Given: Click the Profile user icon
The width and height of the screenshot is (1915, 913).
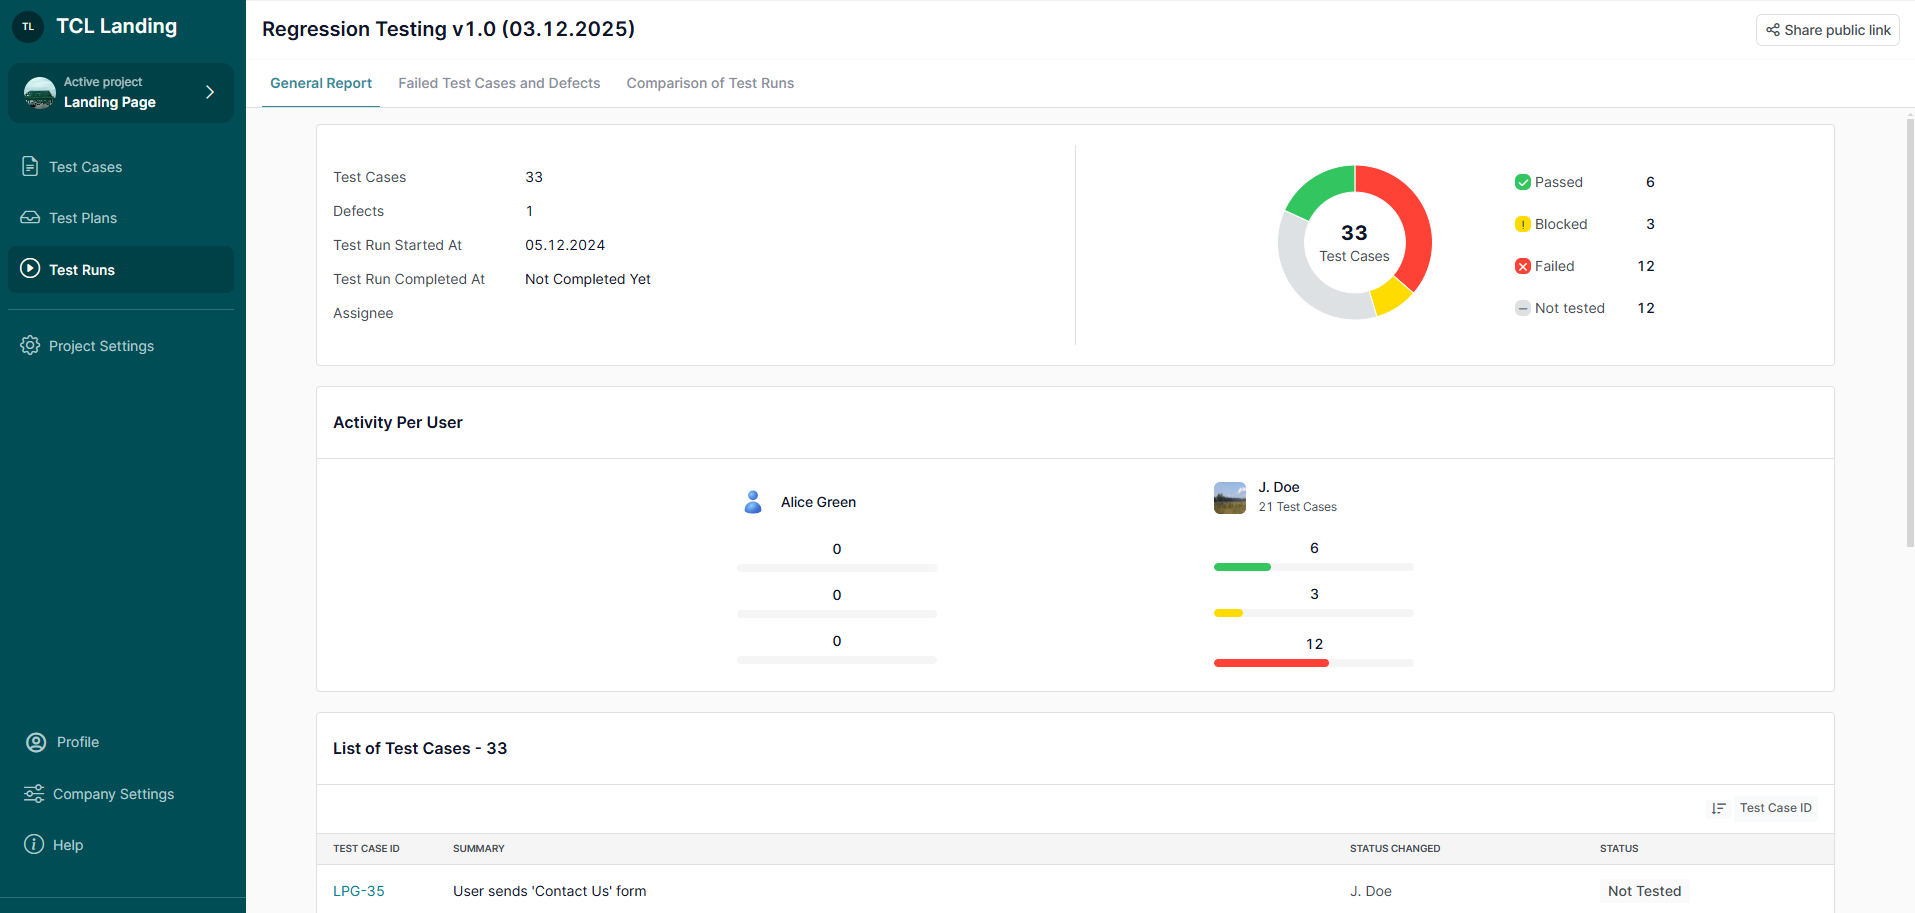Looking at the screenshot, I should 36,742.
